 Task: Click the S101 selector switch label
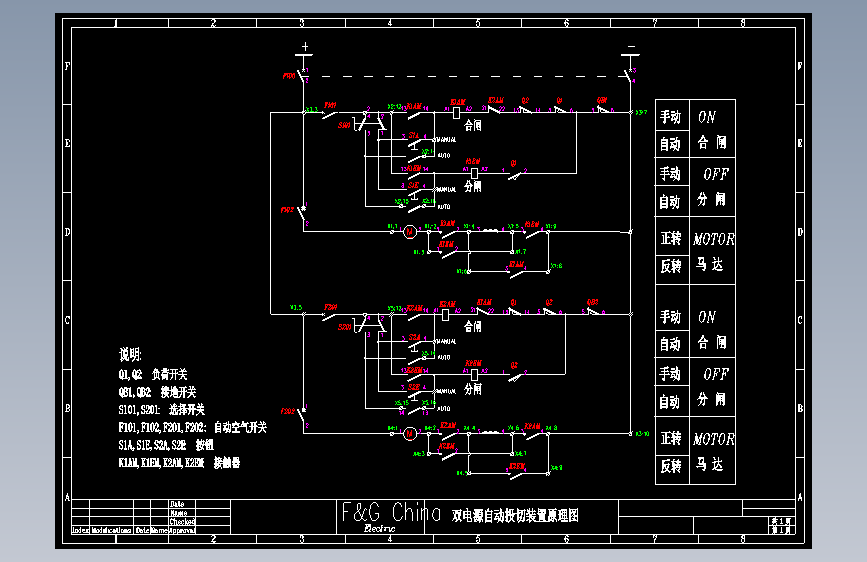344,126
